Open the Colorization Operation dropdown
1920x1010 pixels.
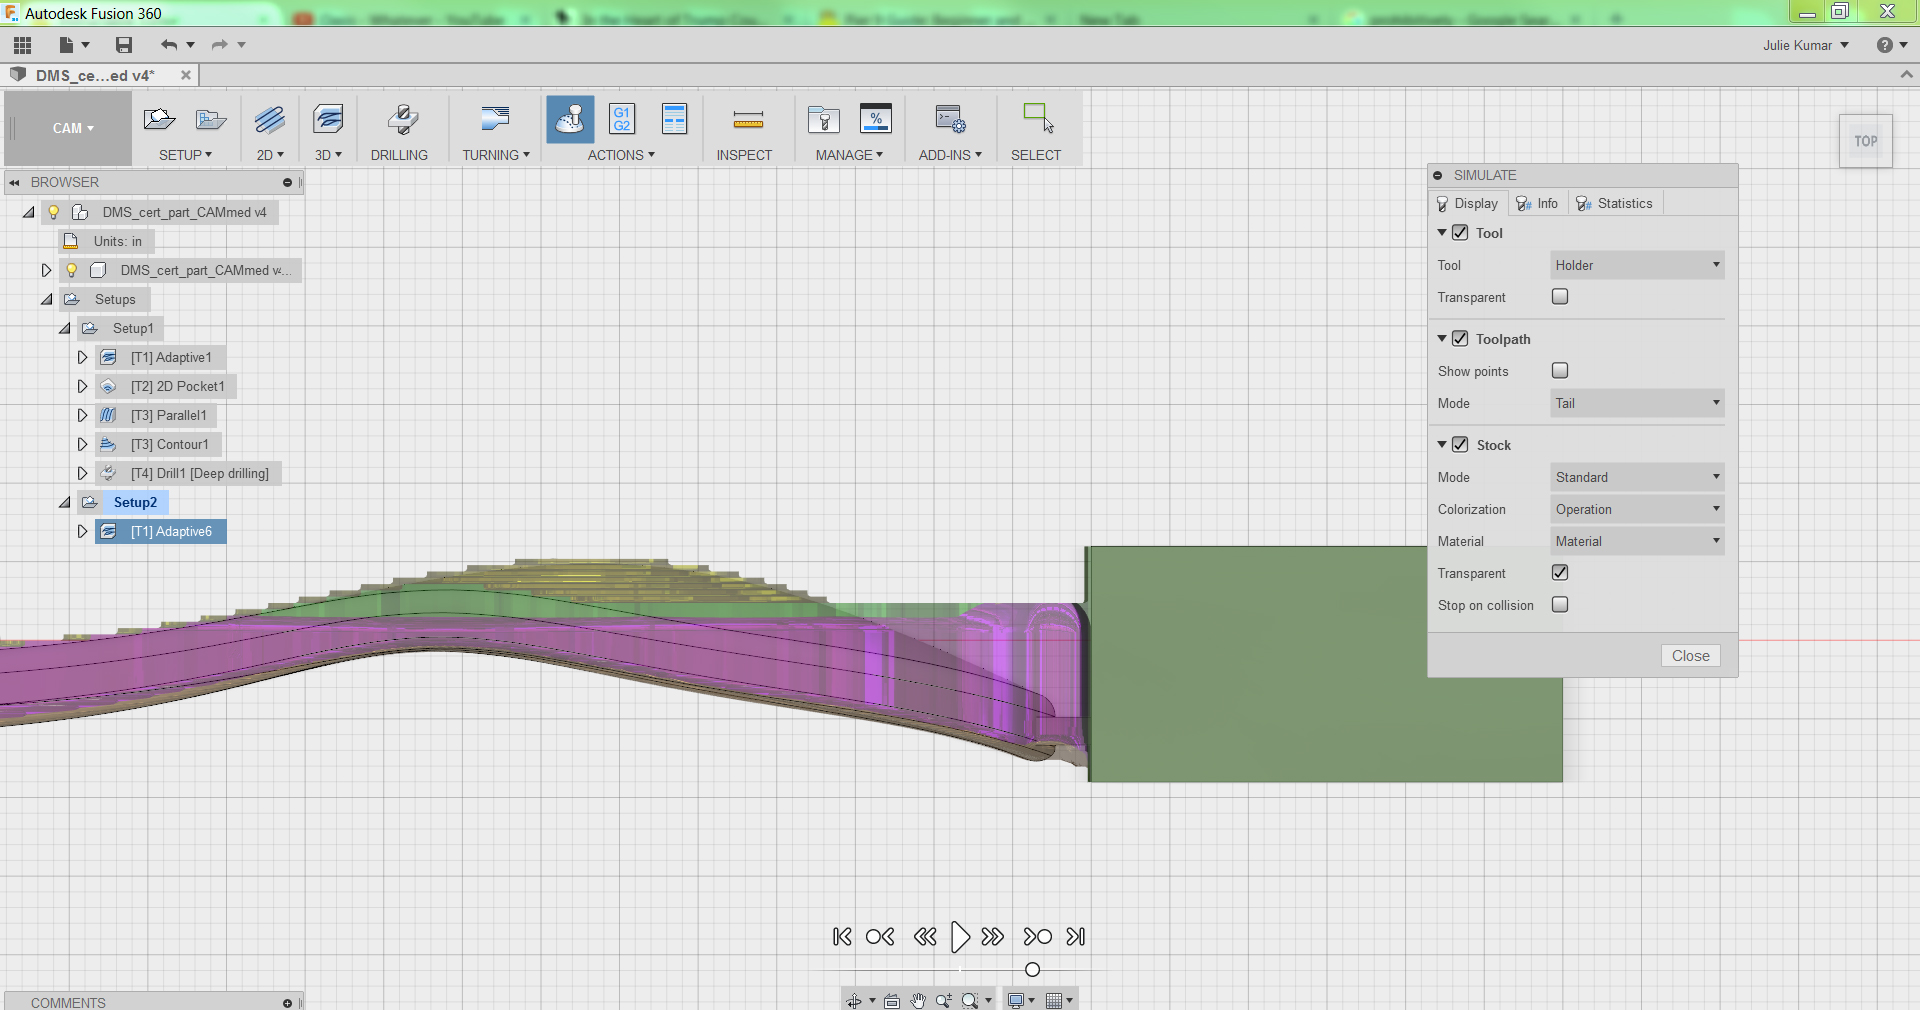point(1637,509)
